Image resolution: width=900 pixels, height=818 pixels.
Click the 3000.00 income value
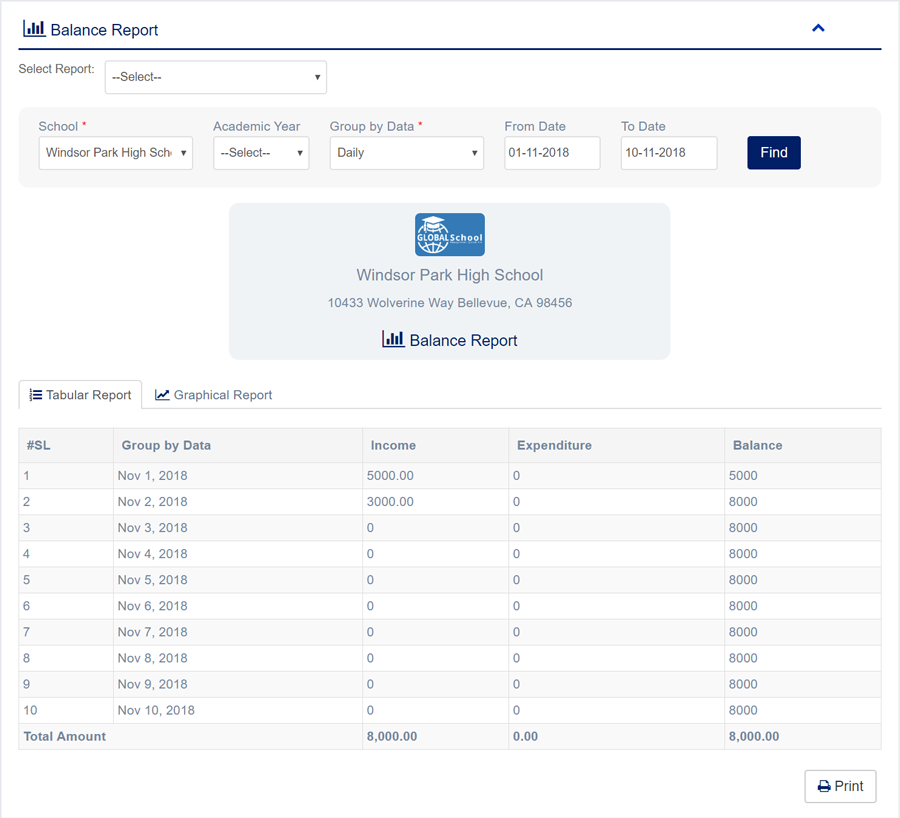coord(390,502)
